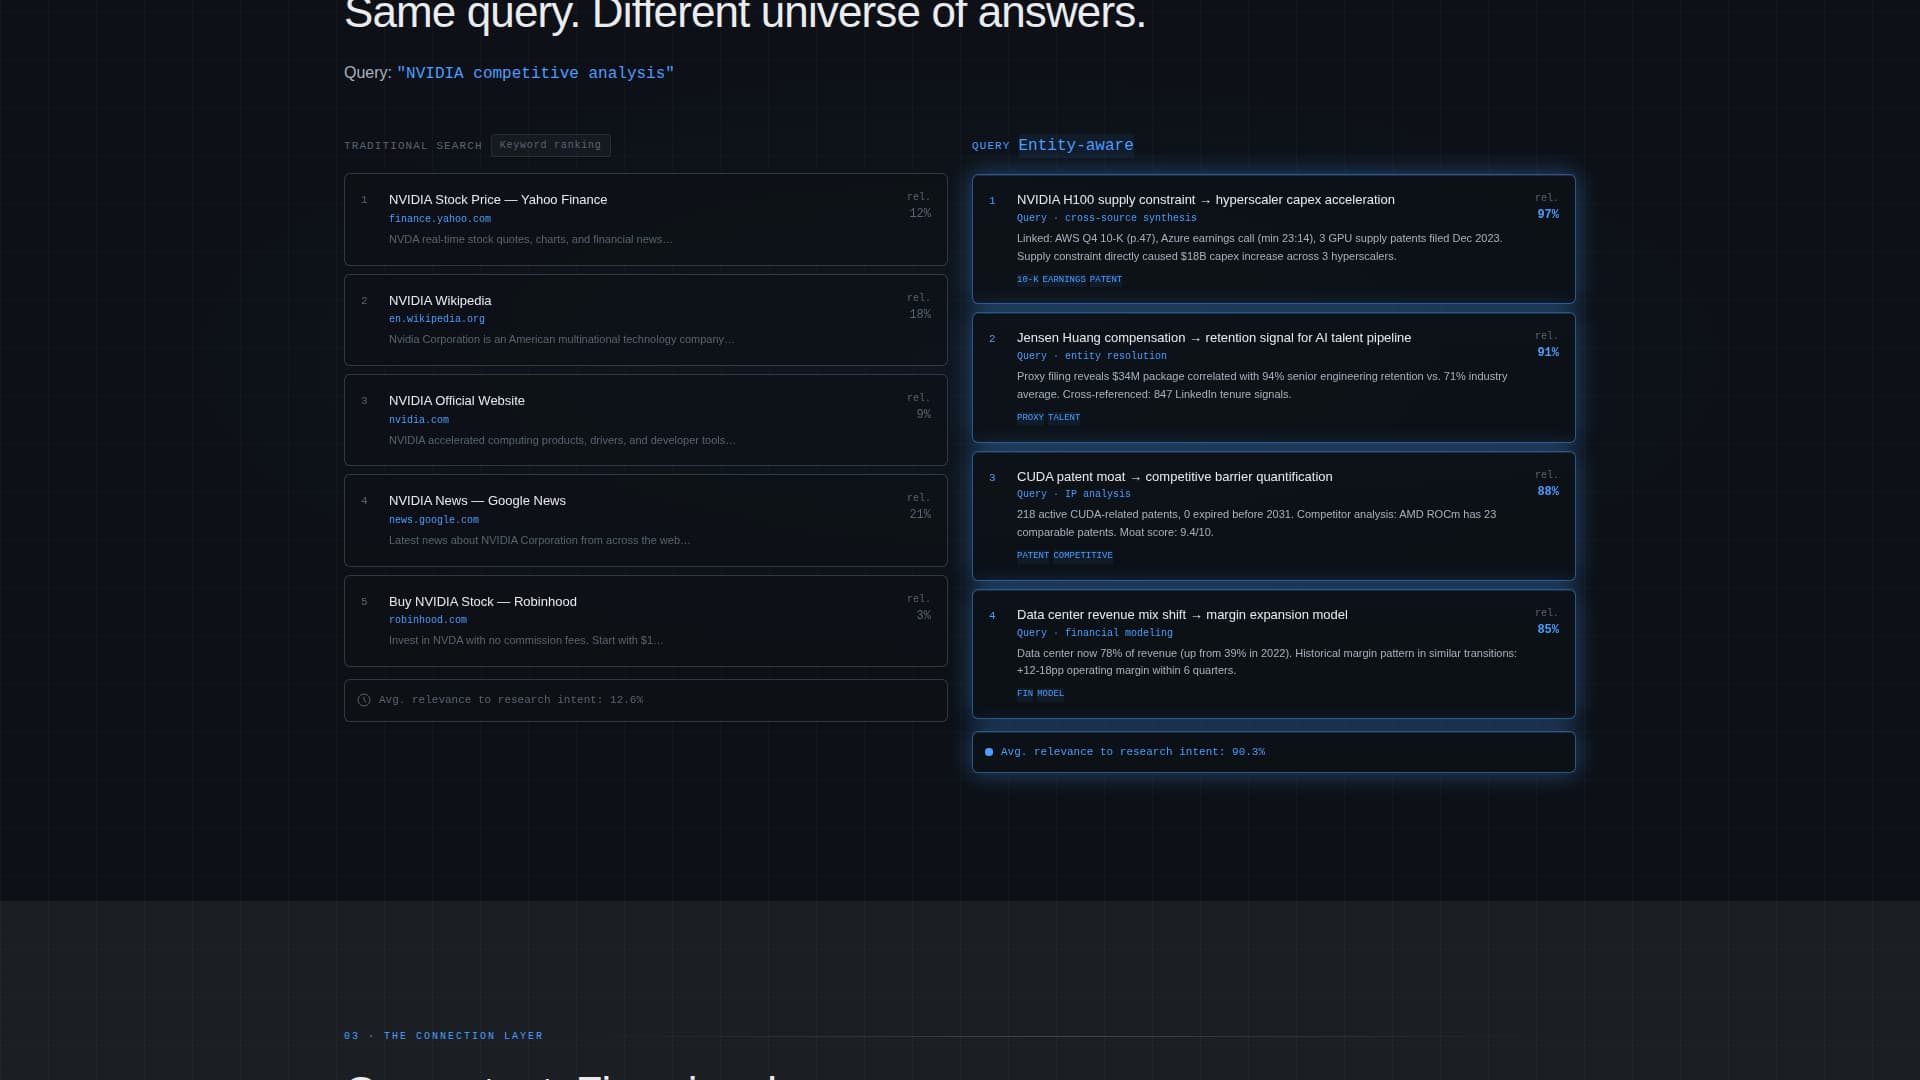
Task: Follow the news.google.com link
Action: (434, 520)
